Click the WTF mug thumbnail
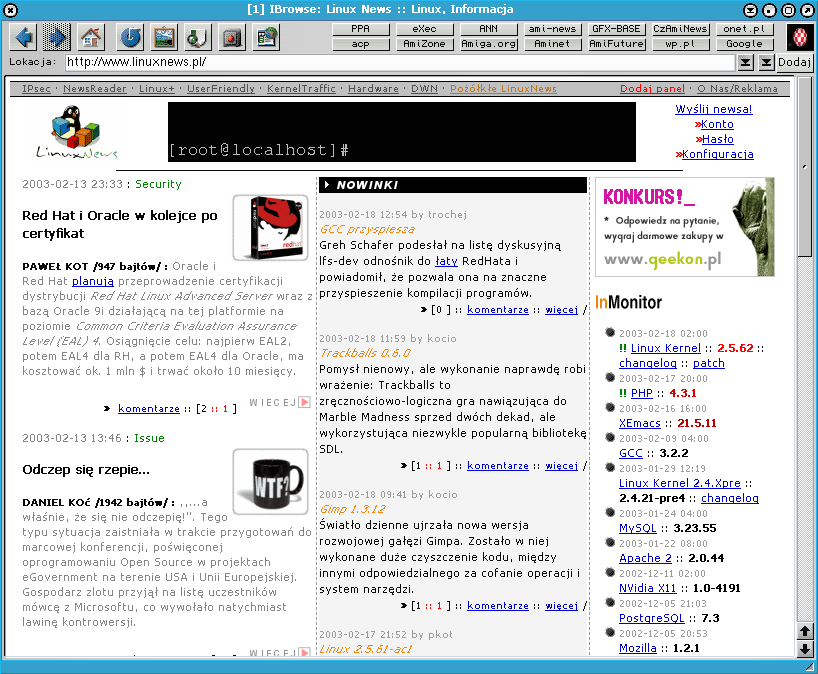Screen dimensions: 818x674 270,482
